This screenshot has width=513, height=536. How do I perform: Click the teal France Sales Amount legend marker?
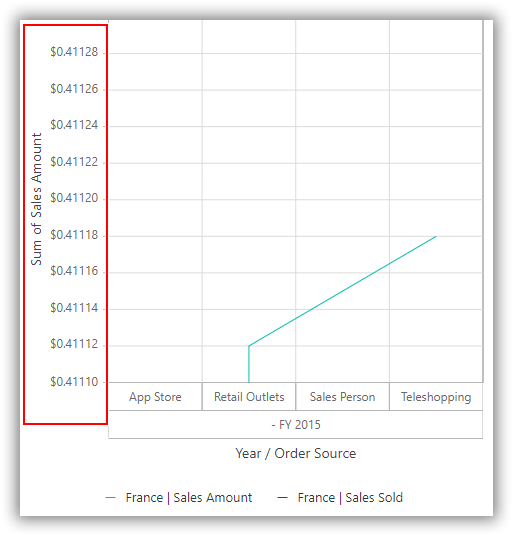point(110,498)
